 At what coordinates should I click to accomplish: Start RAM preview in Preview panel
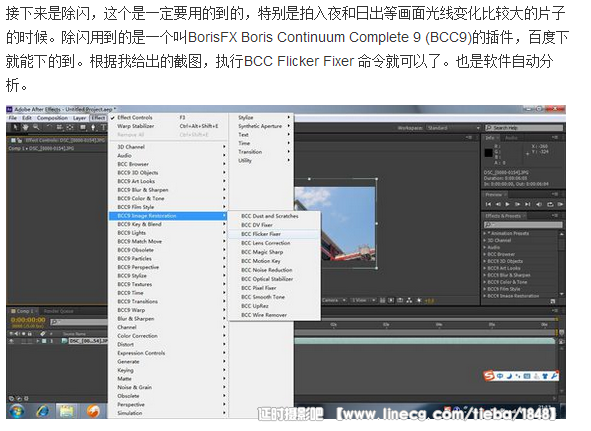560,204
